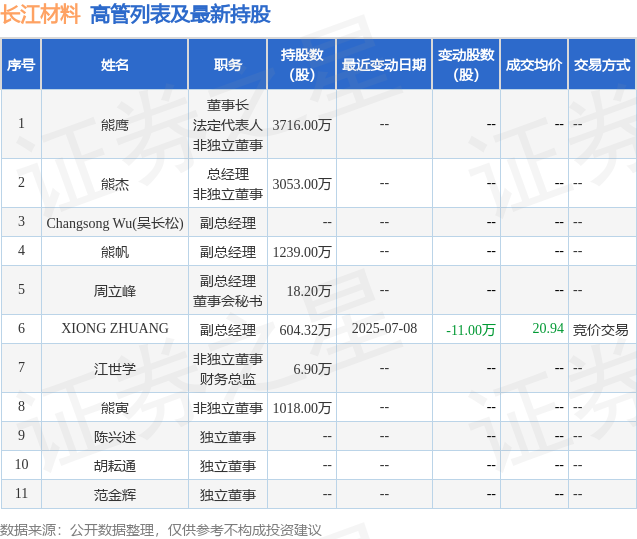Click row number '11' cell
This screenshot has width=637, height=539.
click(x=21, y=494)
